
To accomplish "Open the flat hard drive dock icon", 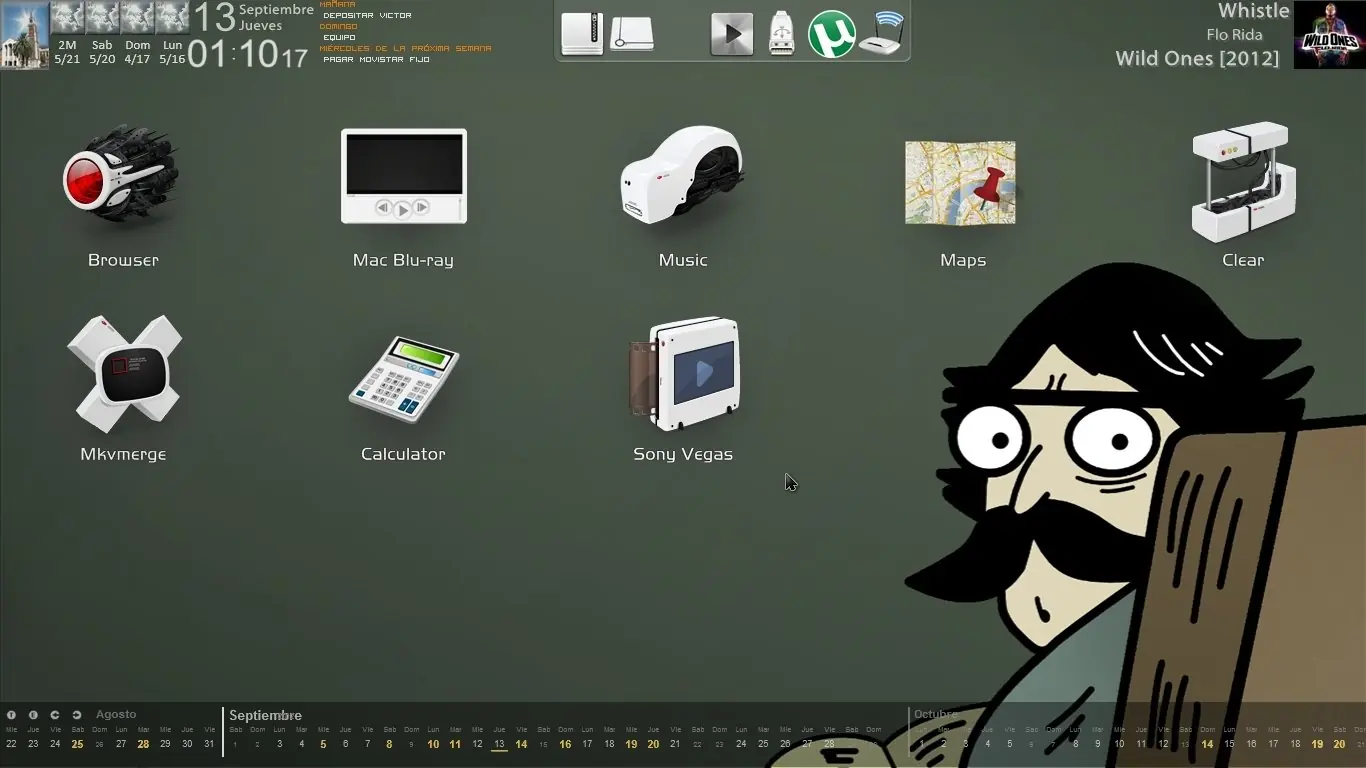I will pos(632,34).
